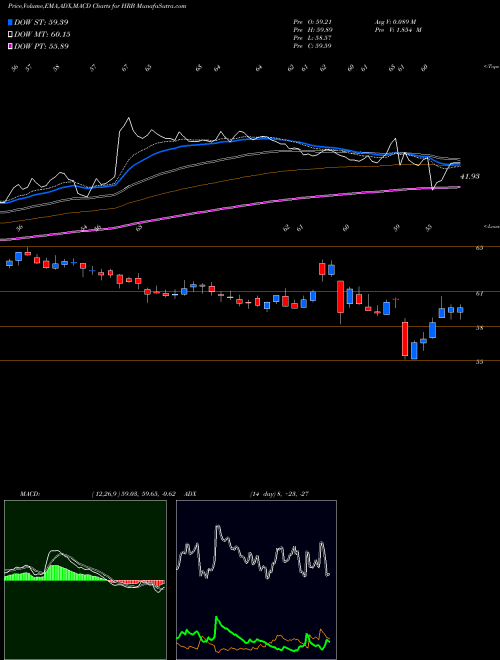Screen dimensions: 500x660
Task: Click the 55 price level label
Action: (479, 362)
